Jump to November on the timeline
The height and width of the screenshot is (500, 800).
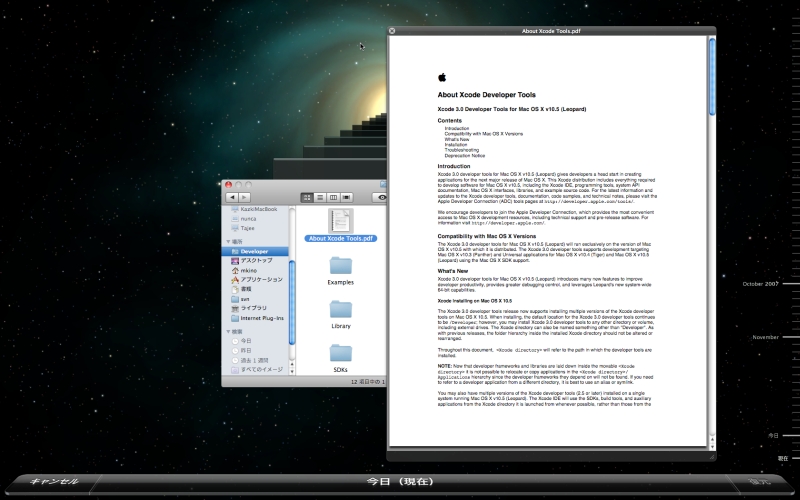point(765,337)
